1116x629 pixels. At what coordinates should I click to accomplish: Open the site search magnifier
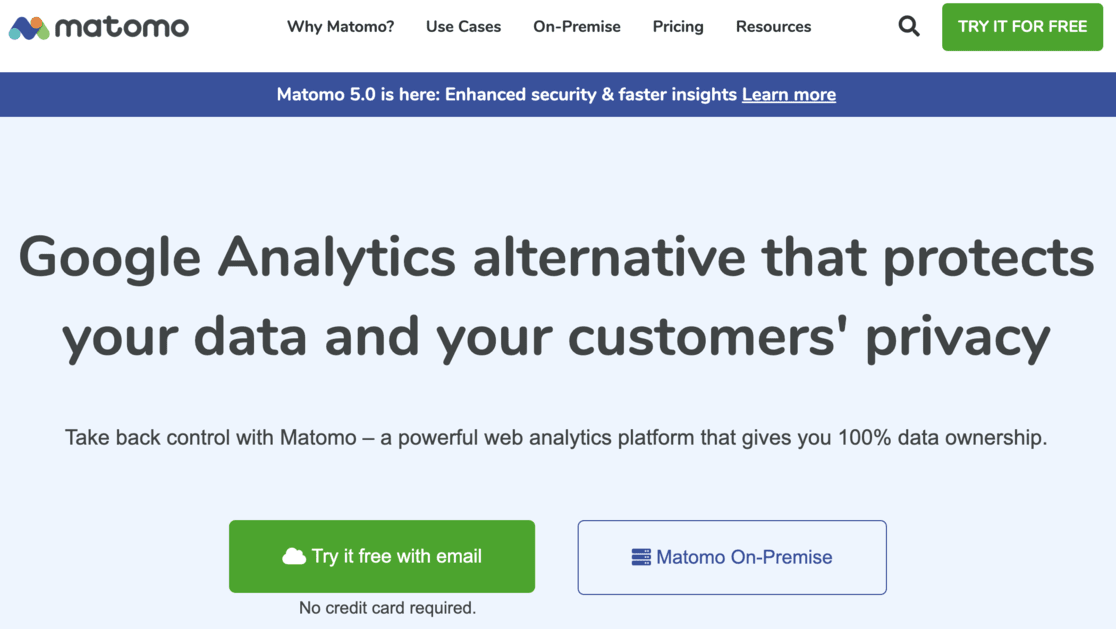point(908,26)
